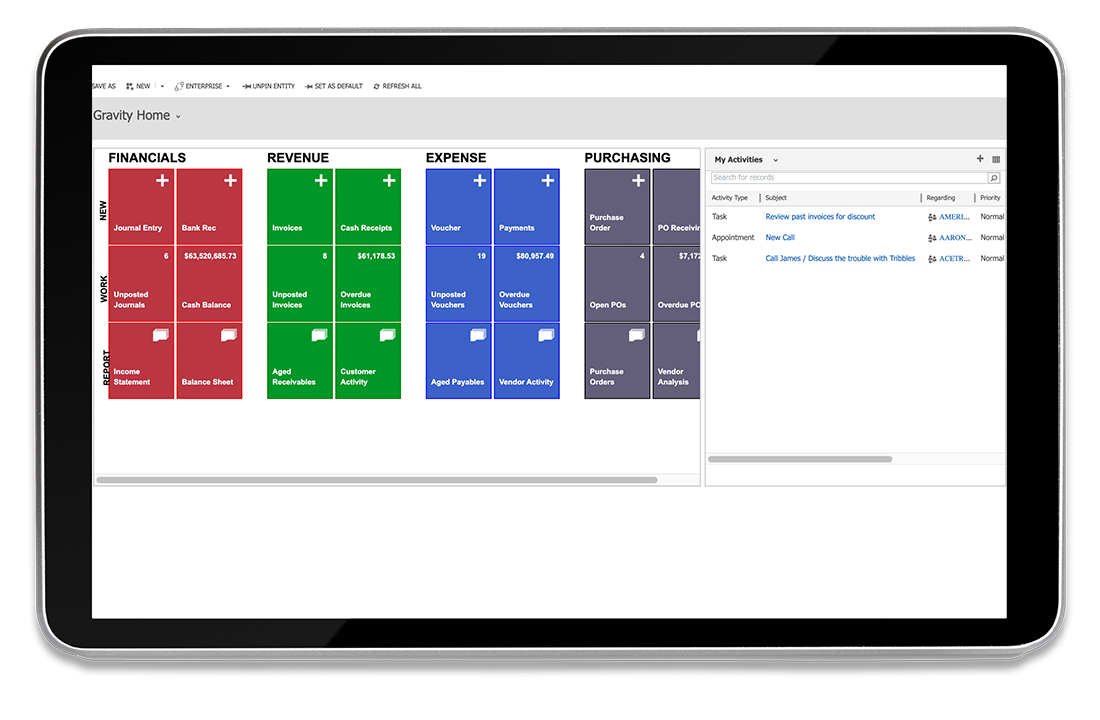Sort by Regarding column header
Image resolution: width=1100 pixels, height=720 pixels.
[x=941, y=198]
